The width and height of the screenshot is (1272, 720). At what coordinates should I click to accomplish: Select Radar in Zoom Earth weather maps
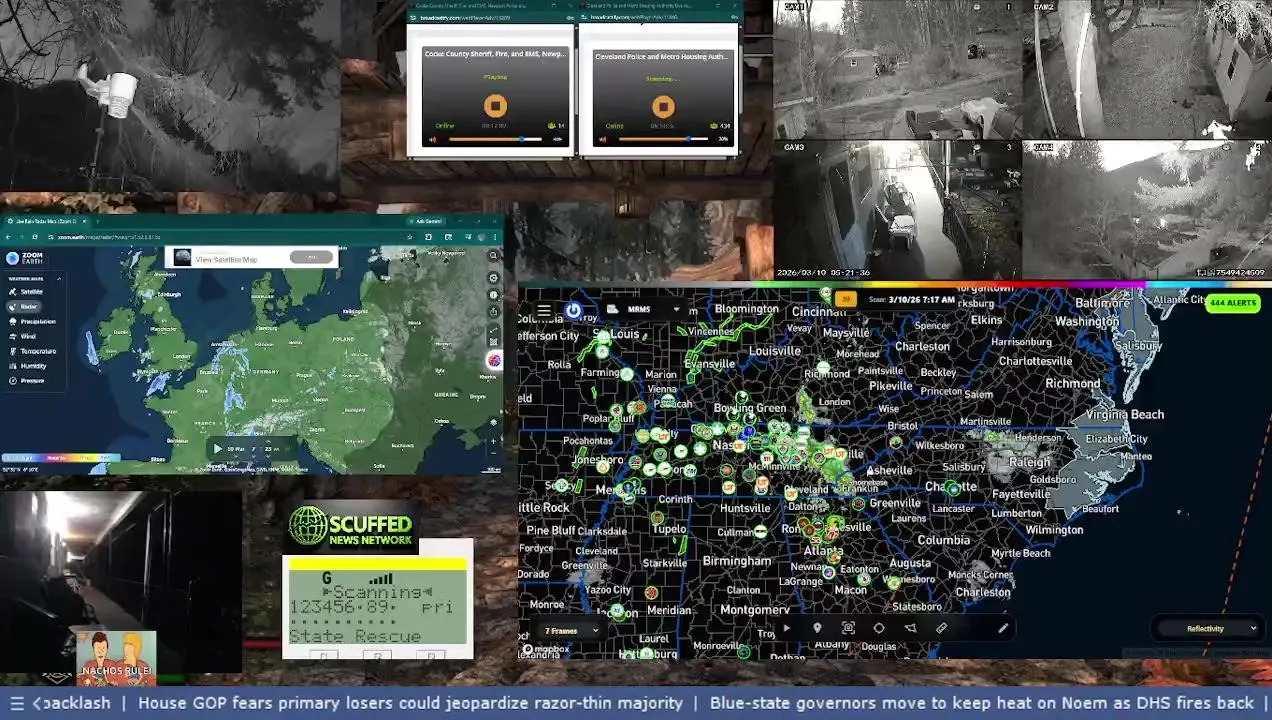[x=24, y=306]
